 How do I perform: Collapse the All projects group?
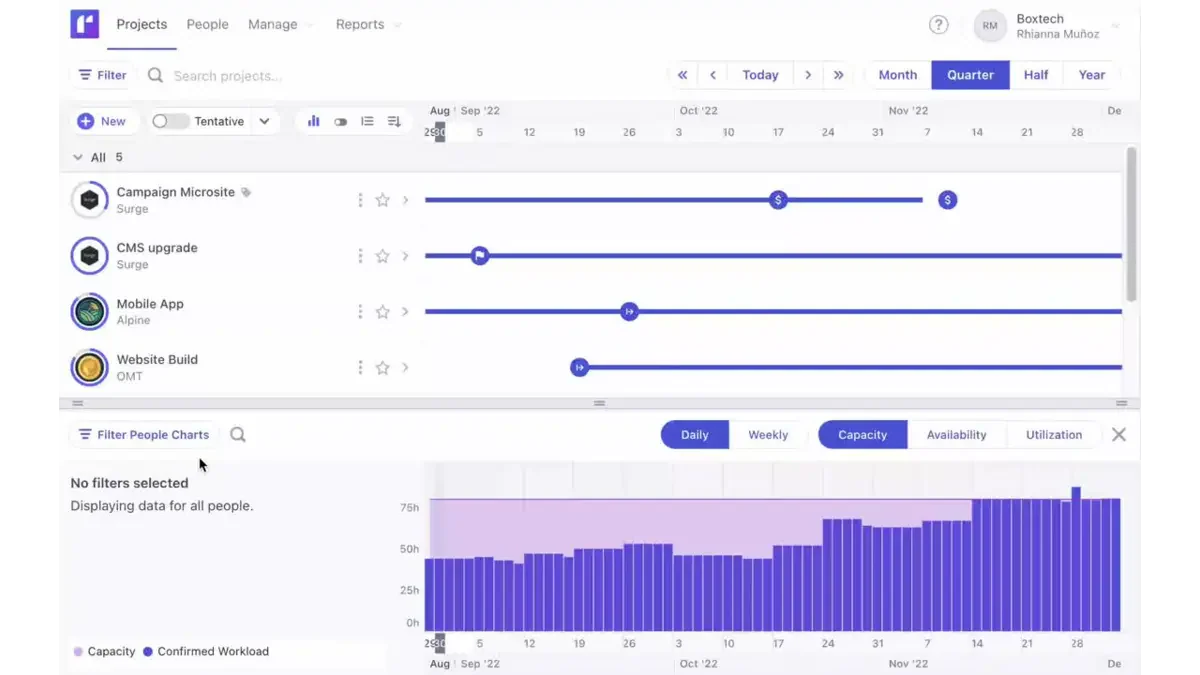(x=78, y=157)
